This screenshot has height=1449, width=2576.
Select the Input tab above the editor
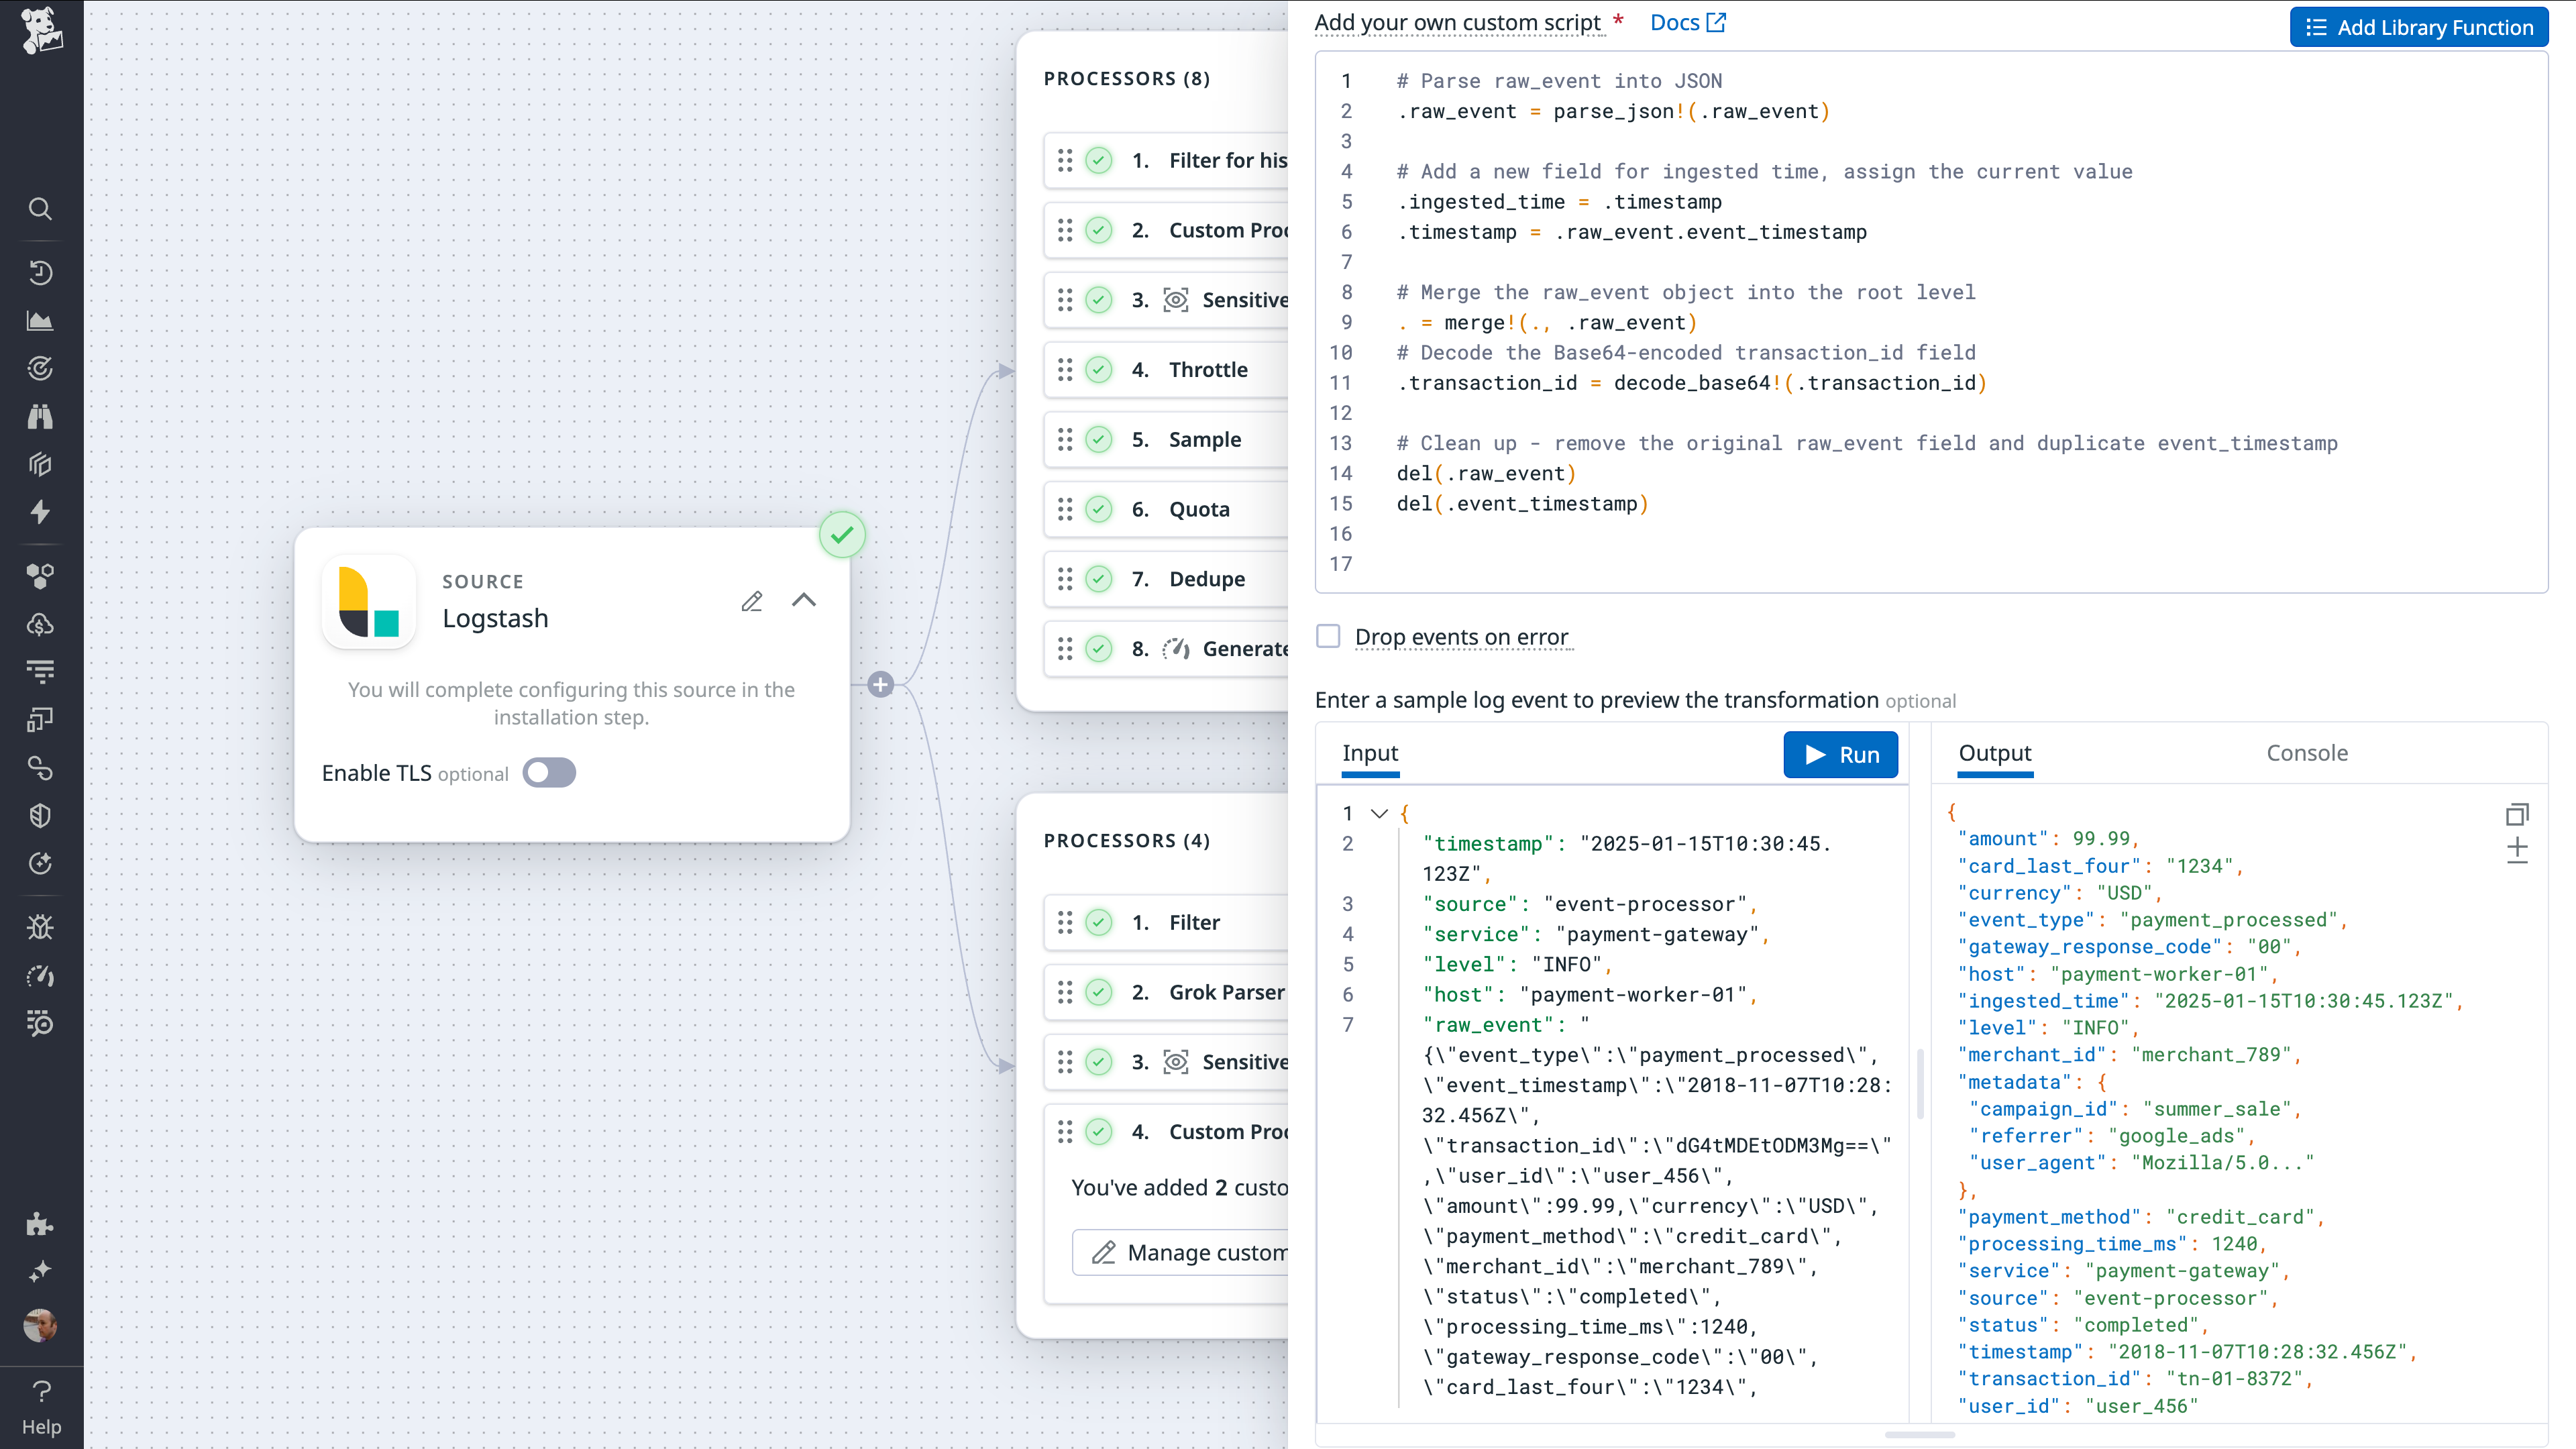coord(1369,753)
